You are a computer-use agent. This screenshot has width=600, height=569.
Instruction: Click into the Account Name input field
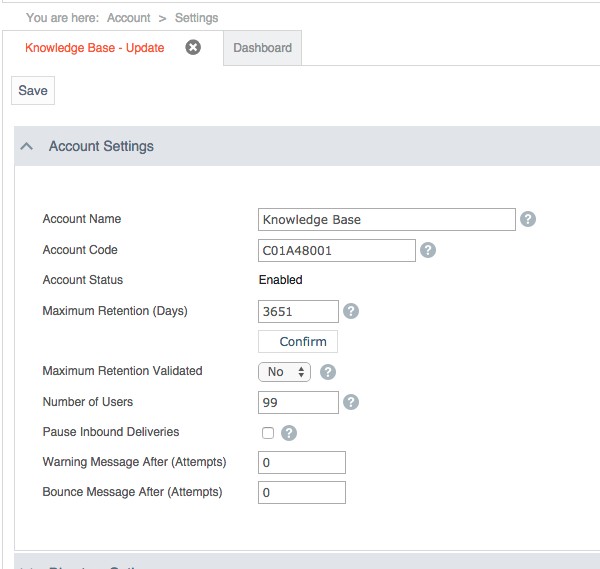click(x=387, y=219)
